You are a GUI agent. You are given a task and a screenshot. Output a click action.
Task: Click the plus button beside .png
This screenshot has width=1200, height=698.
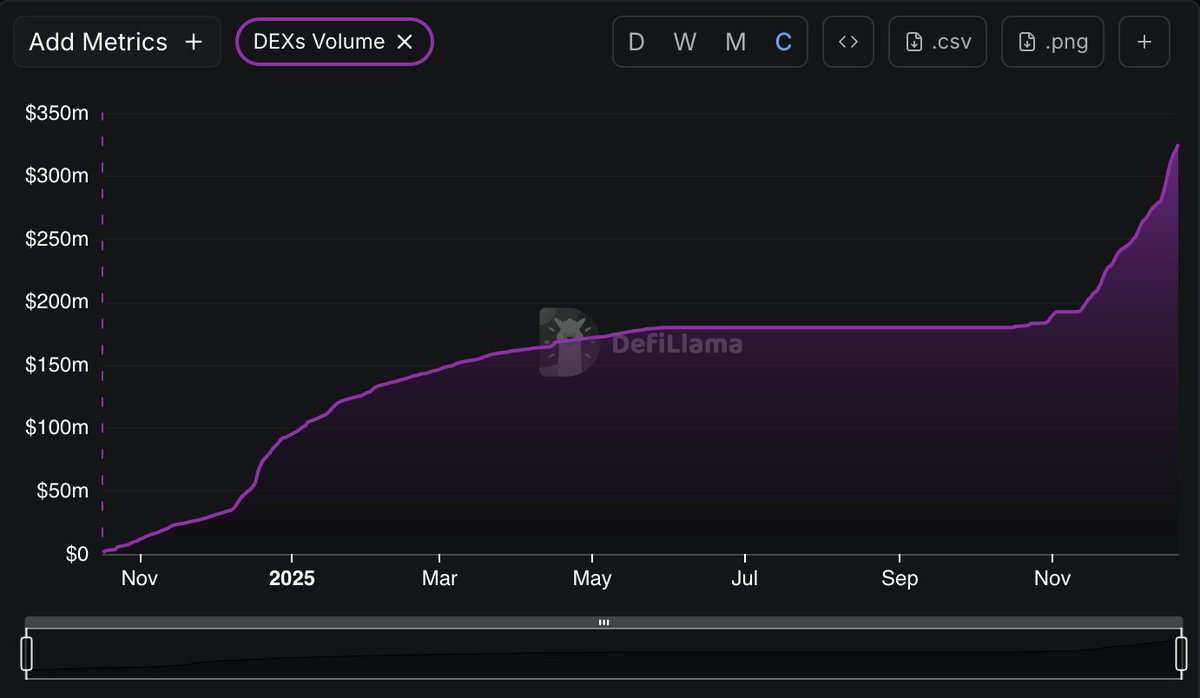click(x=1145, y=42)
